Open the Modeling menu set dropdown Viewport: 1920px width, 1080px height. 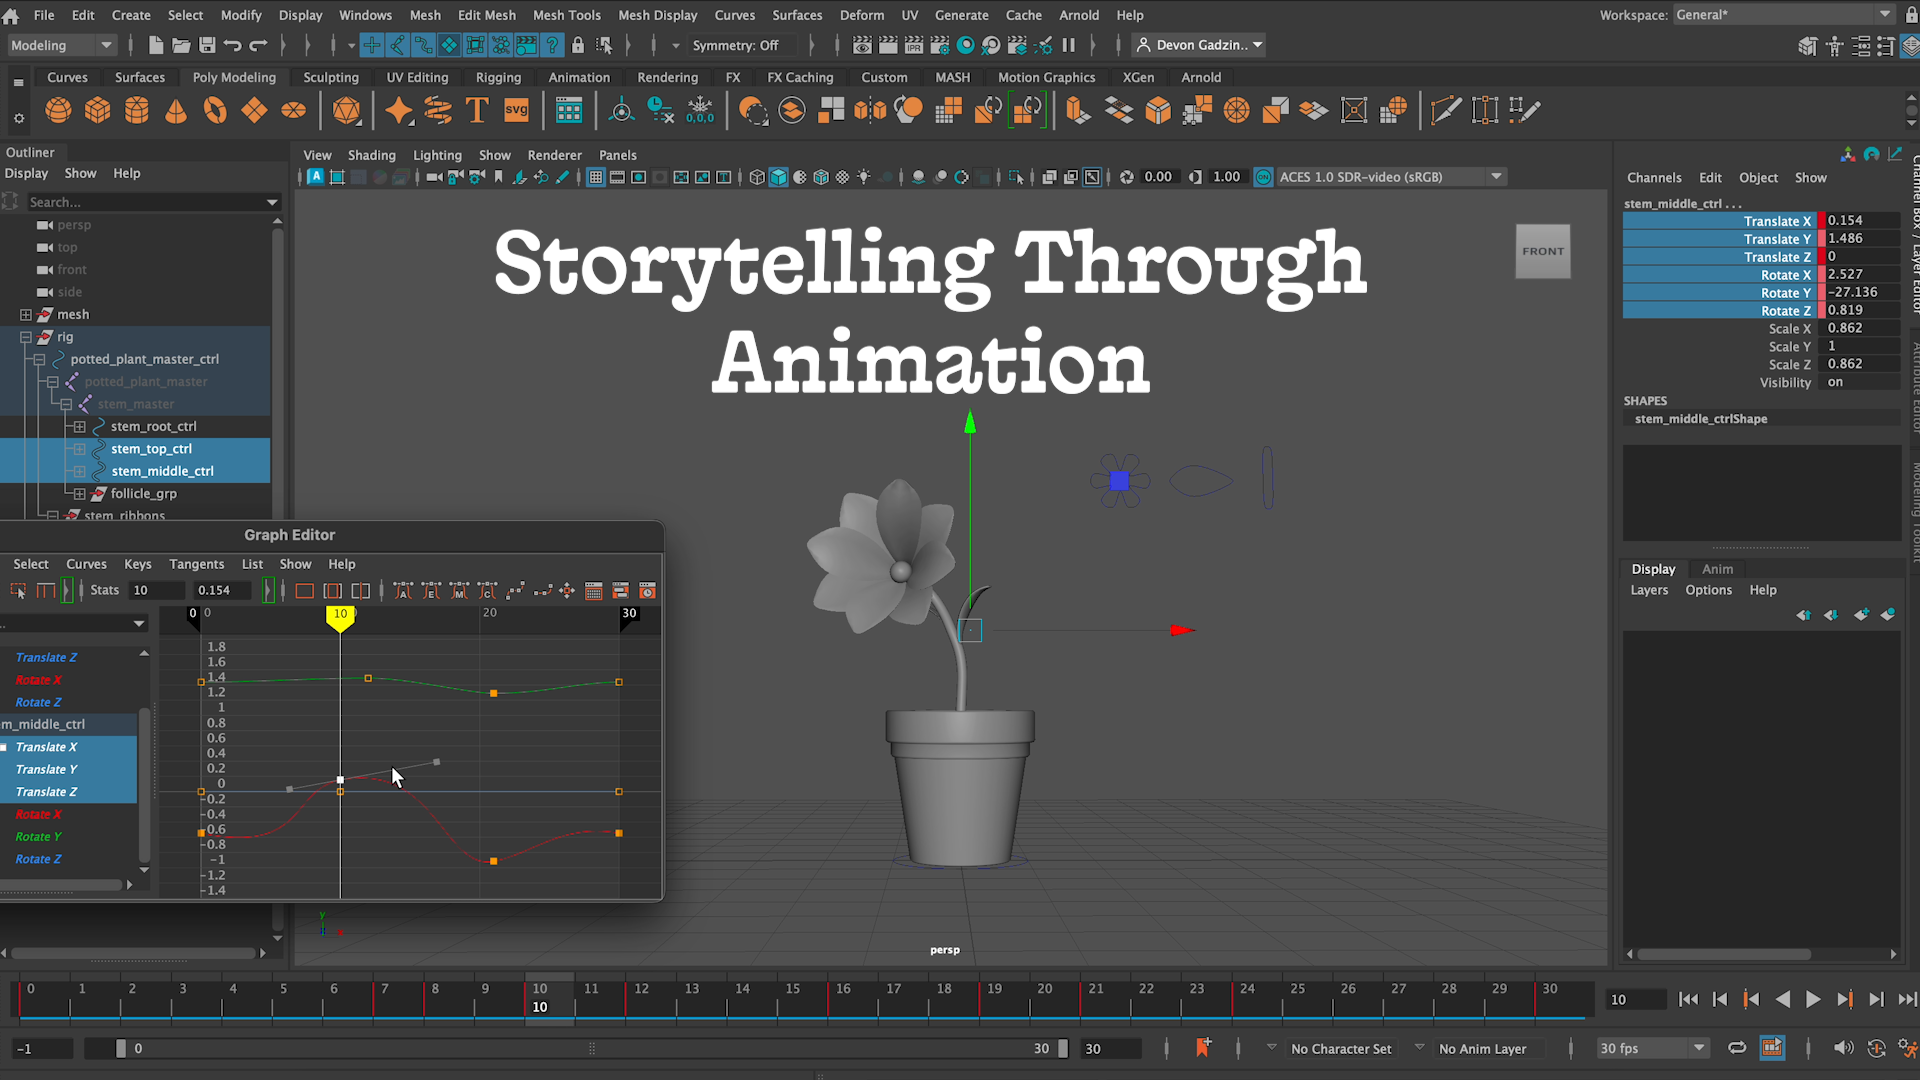pyautogui.click(x=62, y=45)
